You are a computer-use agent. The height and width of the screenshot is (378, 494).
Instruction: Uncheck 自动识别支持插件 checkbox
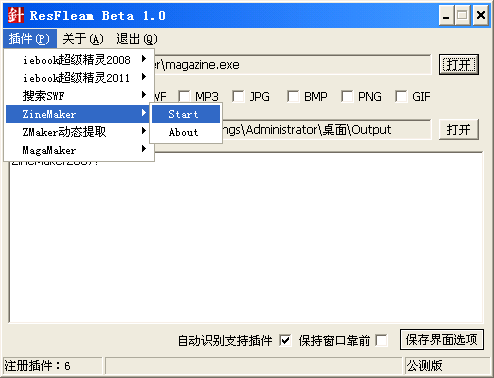pos(285,341)
